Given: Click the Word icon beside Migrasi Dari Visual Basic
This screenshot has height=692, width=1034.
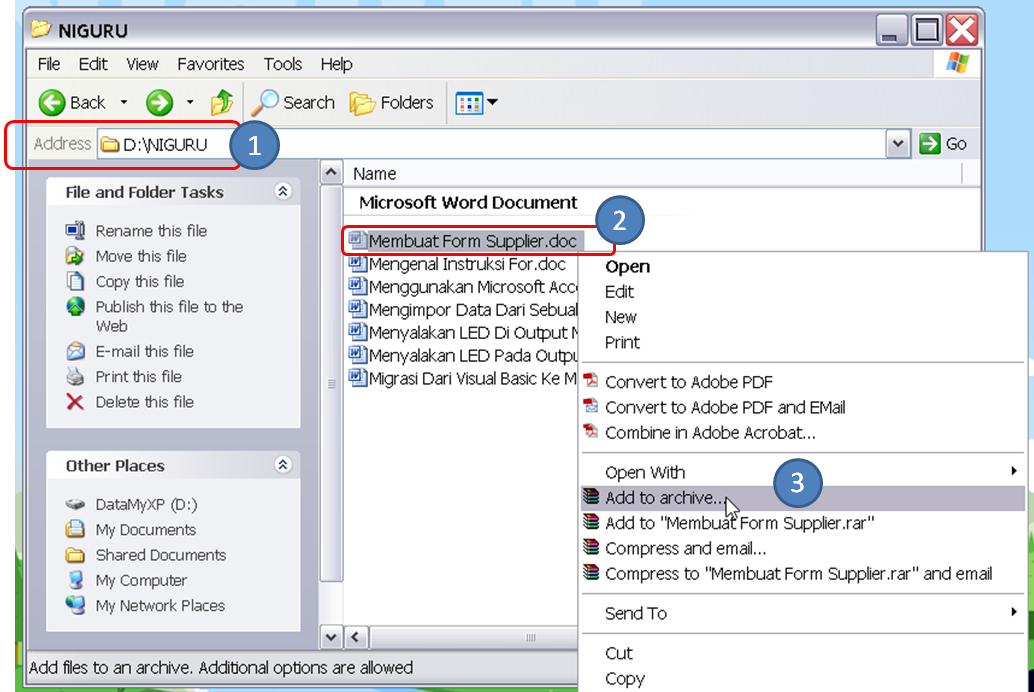Looking at the screenshot, I should tap(358, 378).
